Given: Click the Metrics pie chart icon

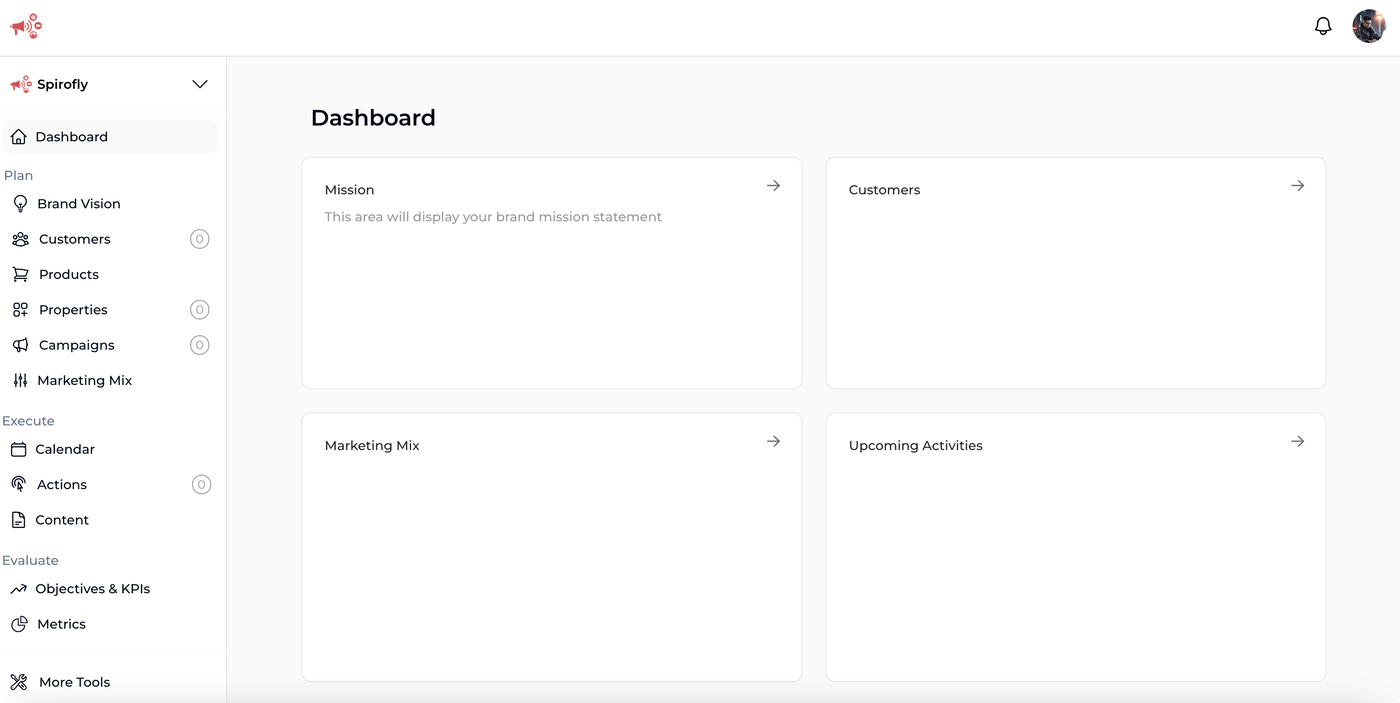Looking at the screenshot, I should pyautogui.click(x=19, y=624).
